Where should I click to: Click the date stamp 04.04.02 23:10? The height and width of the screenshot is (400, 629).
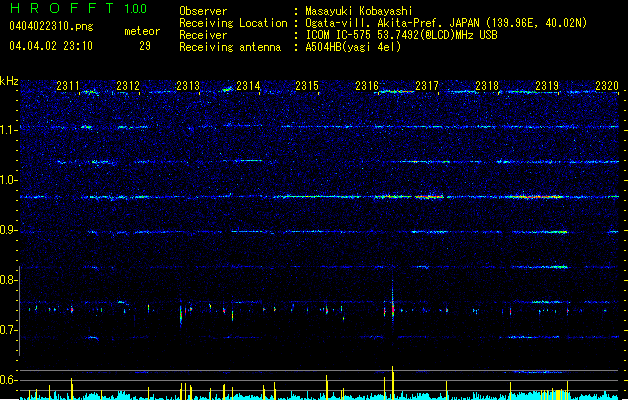click(x=51, y=46)
